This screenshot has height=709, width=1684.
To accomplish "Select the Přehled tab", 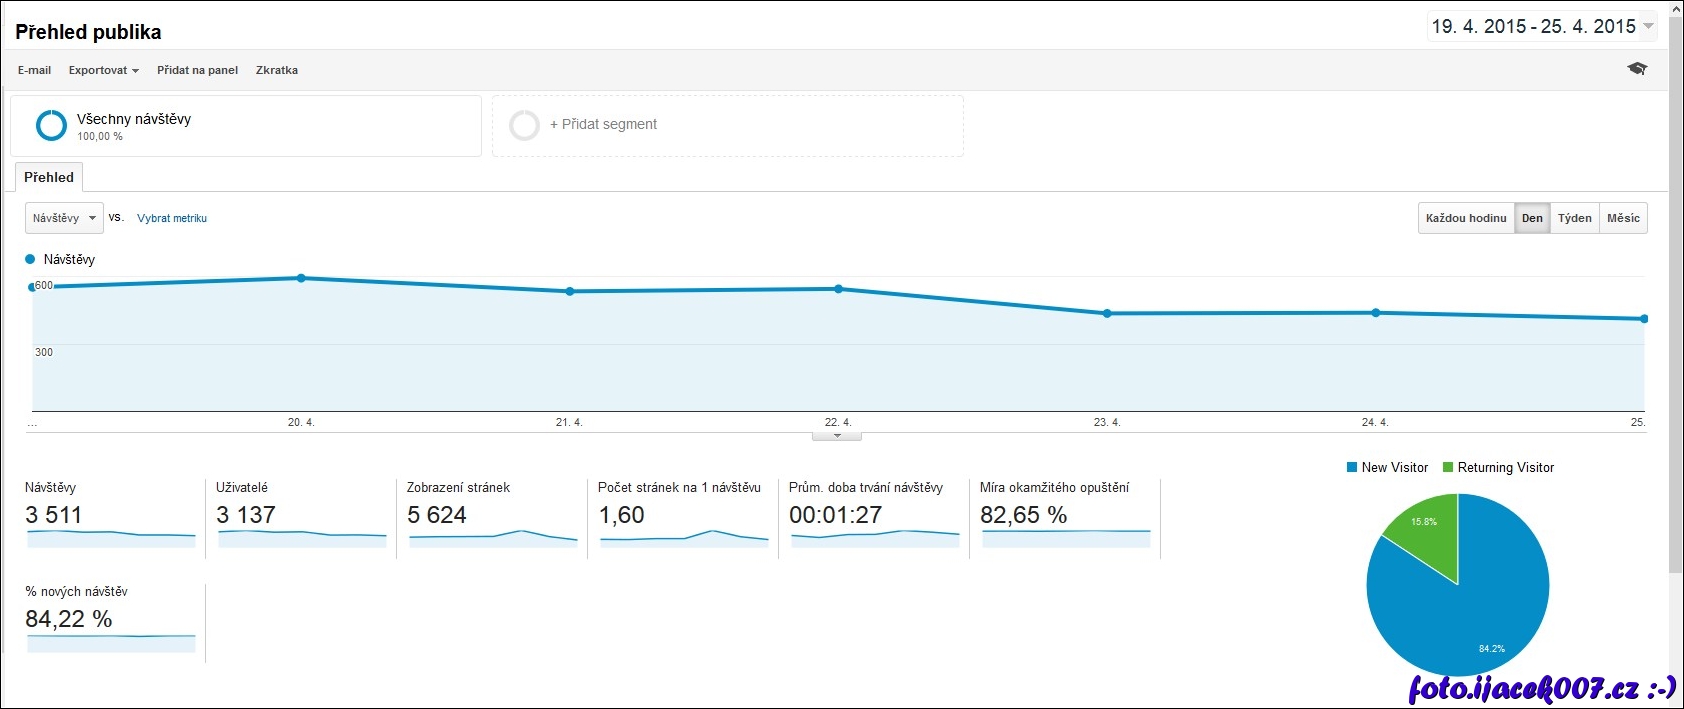I will (x=49, y=177).
